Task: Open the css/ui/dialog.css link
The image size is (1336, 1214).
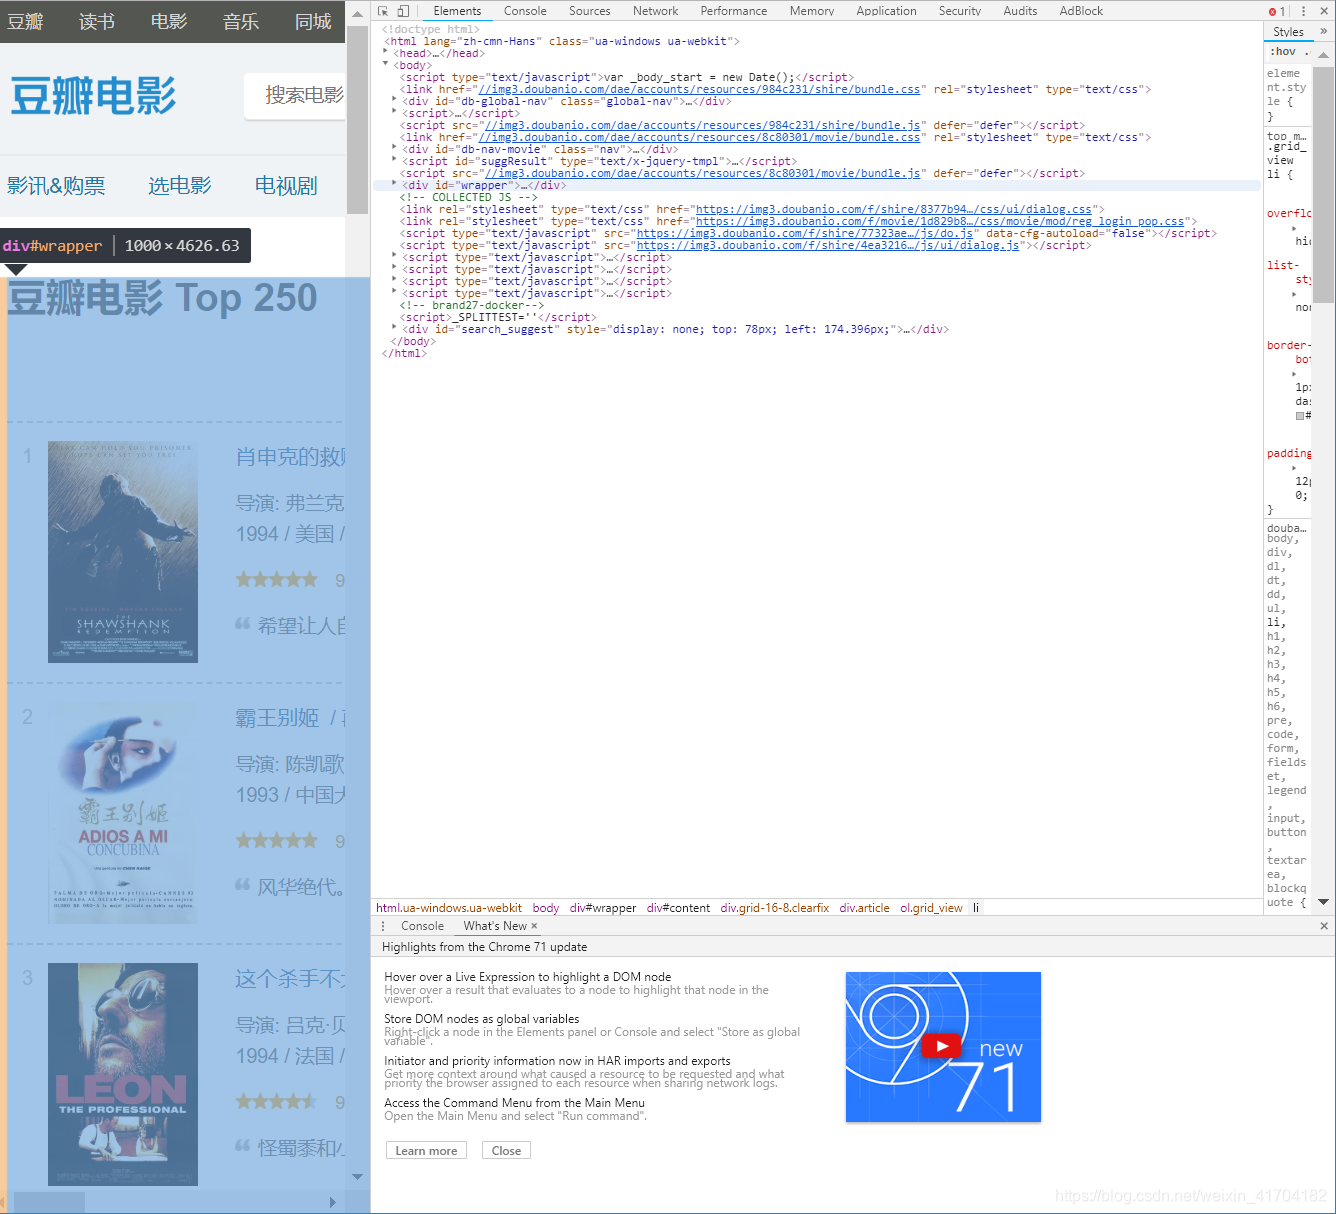Action: point(894,209)
